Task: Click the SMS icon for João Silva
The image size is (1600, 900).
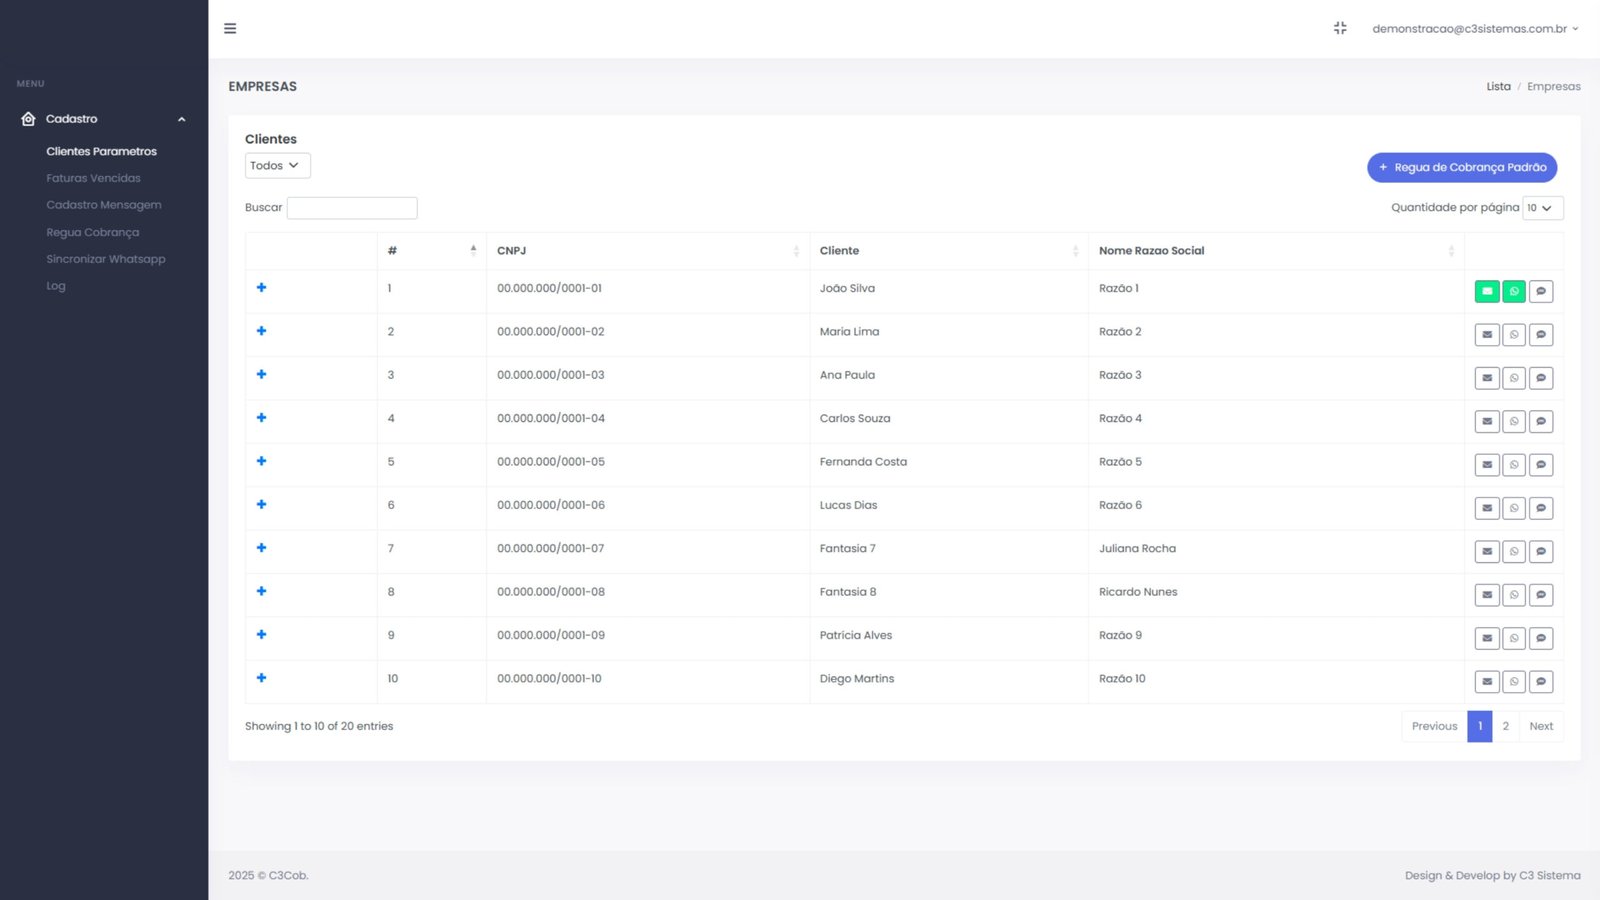Action: click(1541, 292)
